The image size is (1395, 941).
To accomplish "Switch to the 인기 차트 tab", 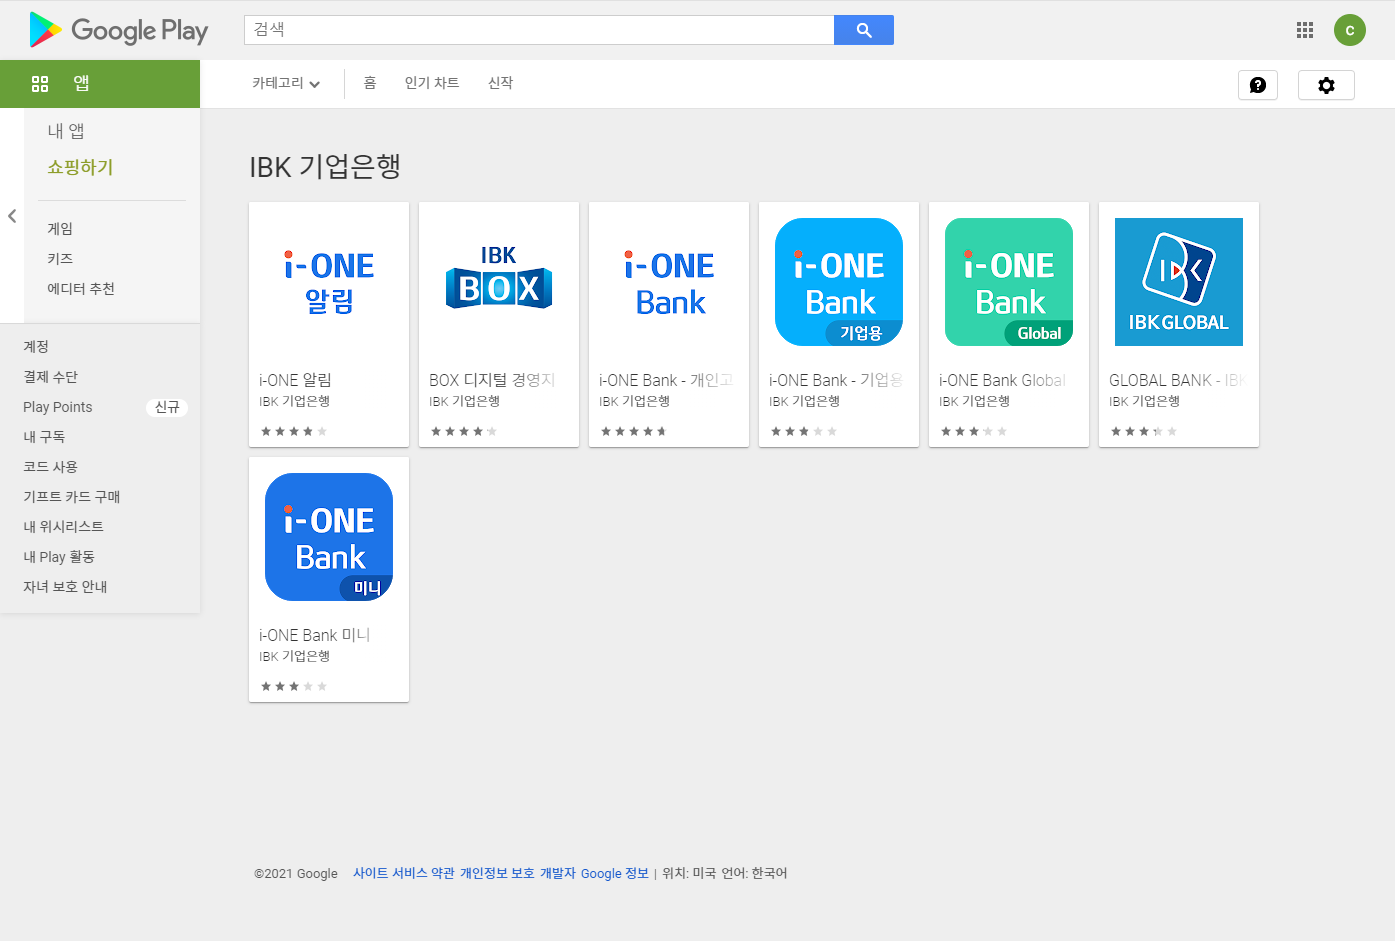I will click(432, 83).
